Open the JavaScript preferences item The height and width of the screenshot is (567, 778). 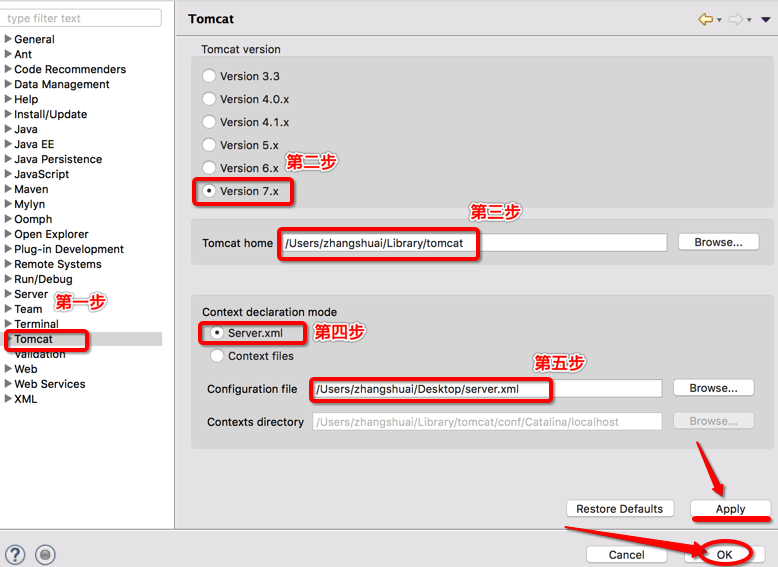(42, 174)
